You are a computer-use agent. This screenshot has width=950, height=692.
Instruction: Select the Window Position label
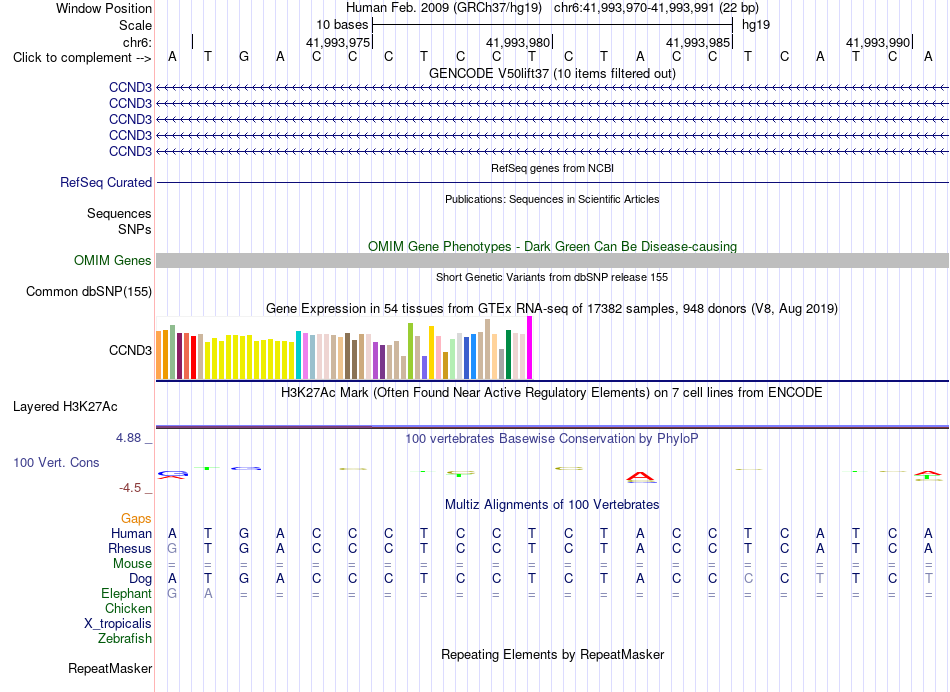click(x=104, y=8)
